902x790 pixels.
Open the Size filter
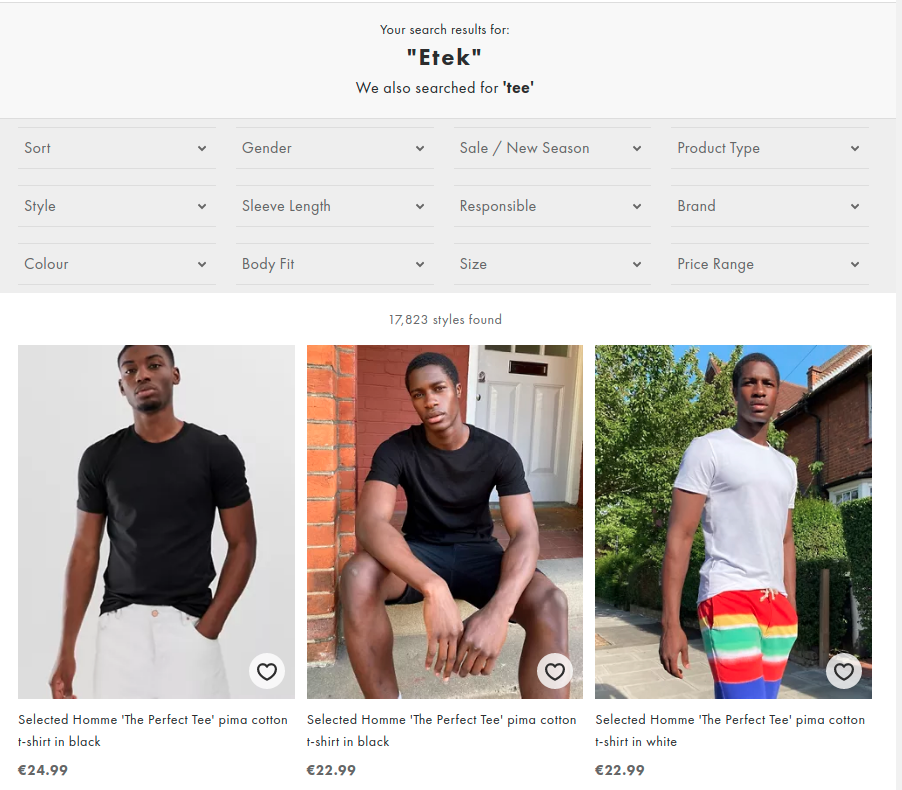552,264
